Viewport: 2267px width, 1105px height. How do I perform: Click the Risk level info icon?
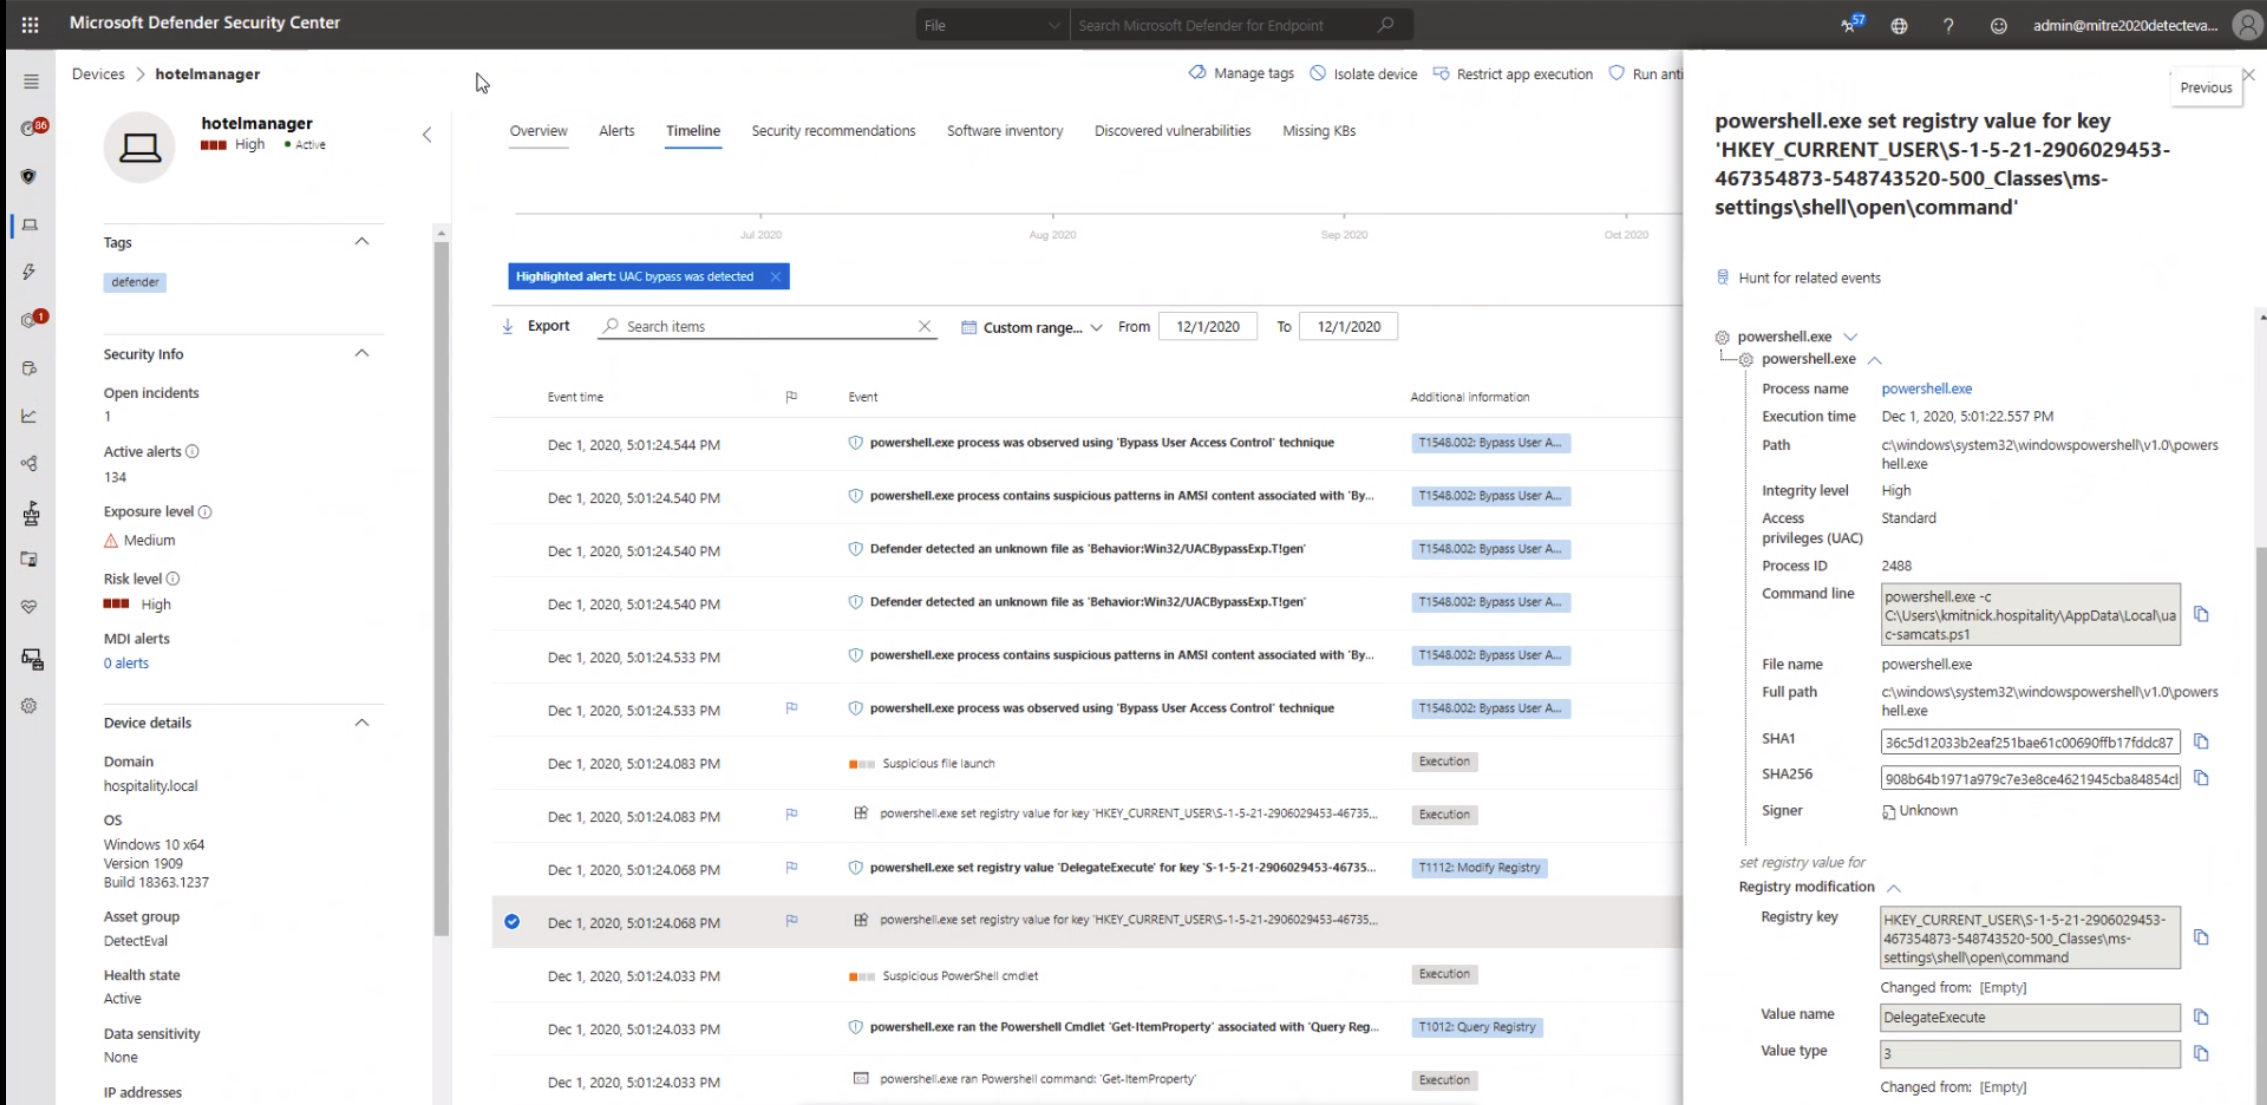pos(173,578)
